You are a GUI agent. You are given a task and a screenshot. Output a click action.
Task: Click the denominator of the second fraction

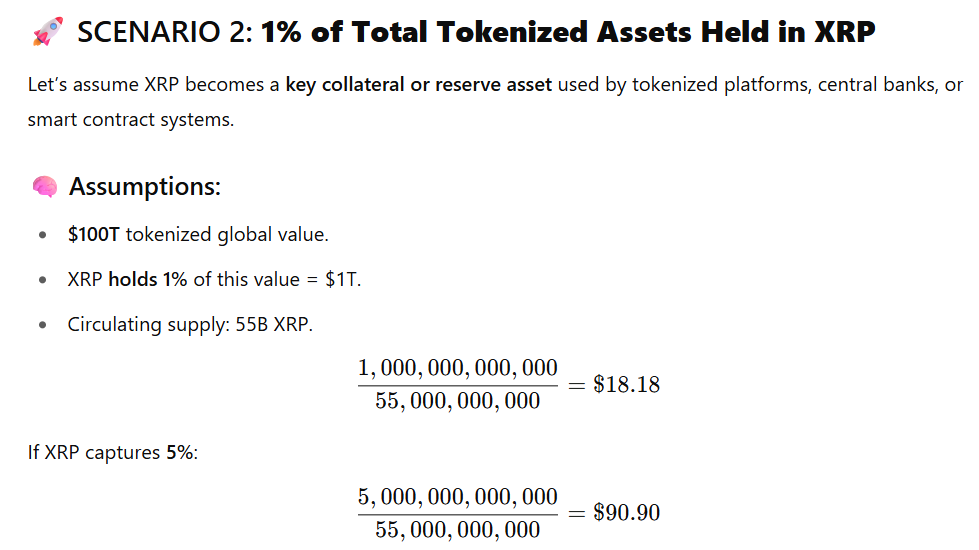coord(458,530)
